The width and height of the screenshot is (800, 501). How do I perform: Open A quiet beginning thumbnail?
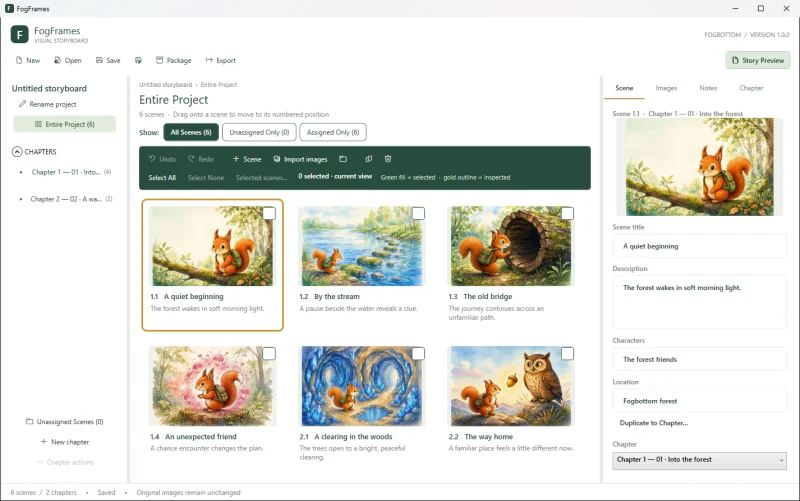pyautogui.click(x=212, y=246)
